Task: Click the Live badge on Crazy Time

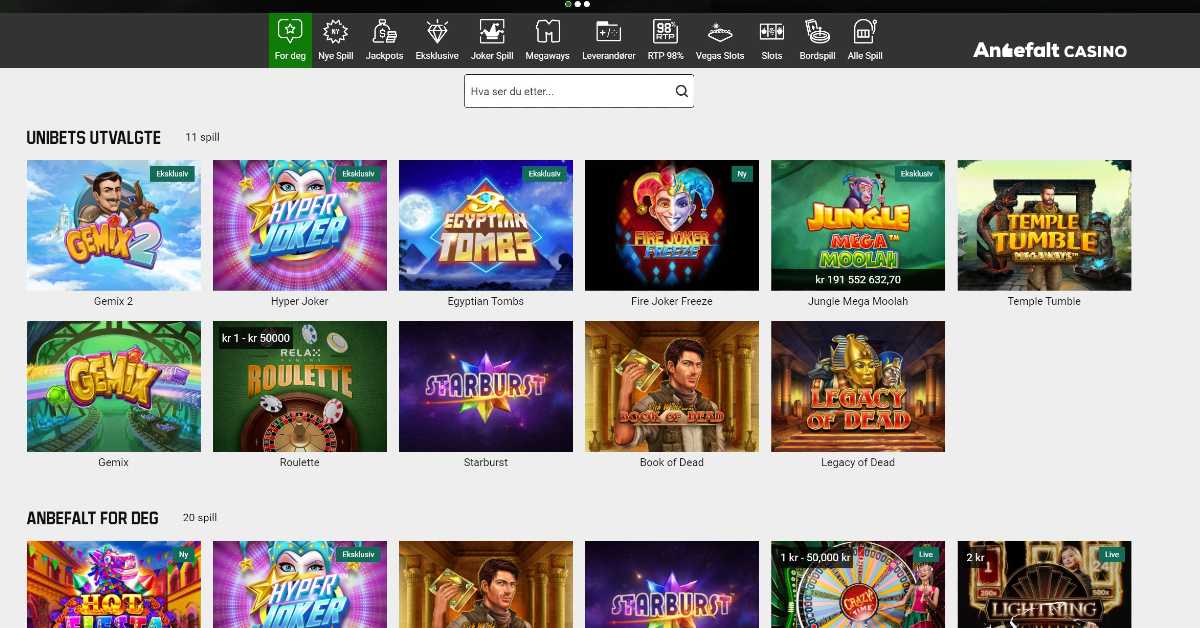Action: pos(926,554)
